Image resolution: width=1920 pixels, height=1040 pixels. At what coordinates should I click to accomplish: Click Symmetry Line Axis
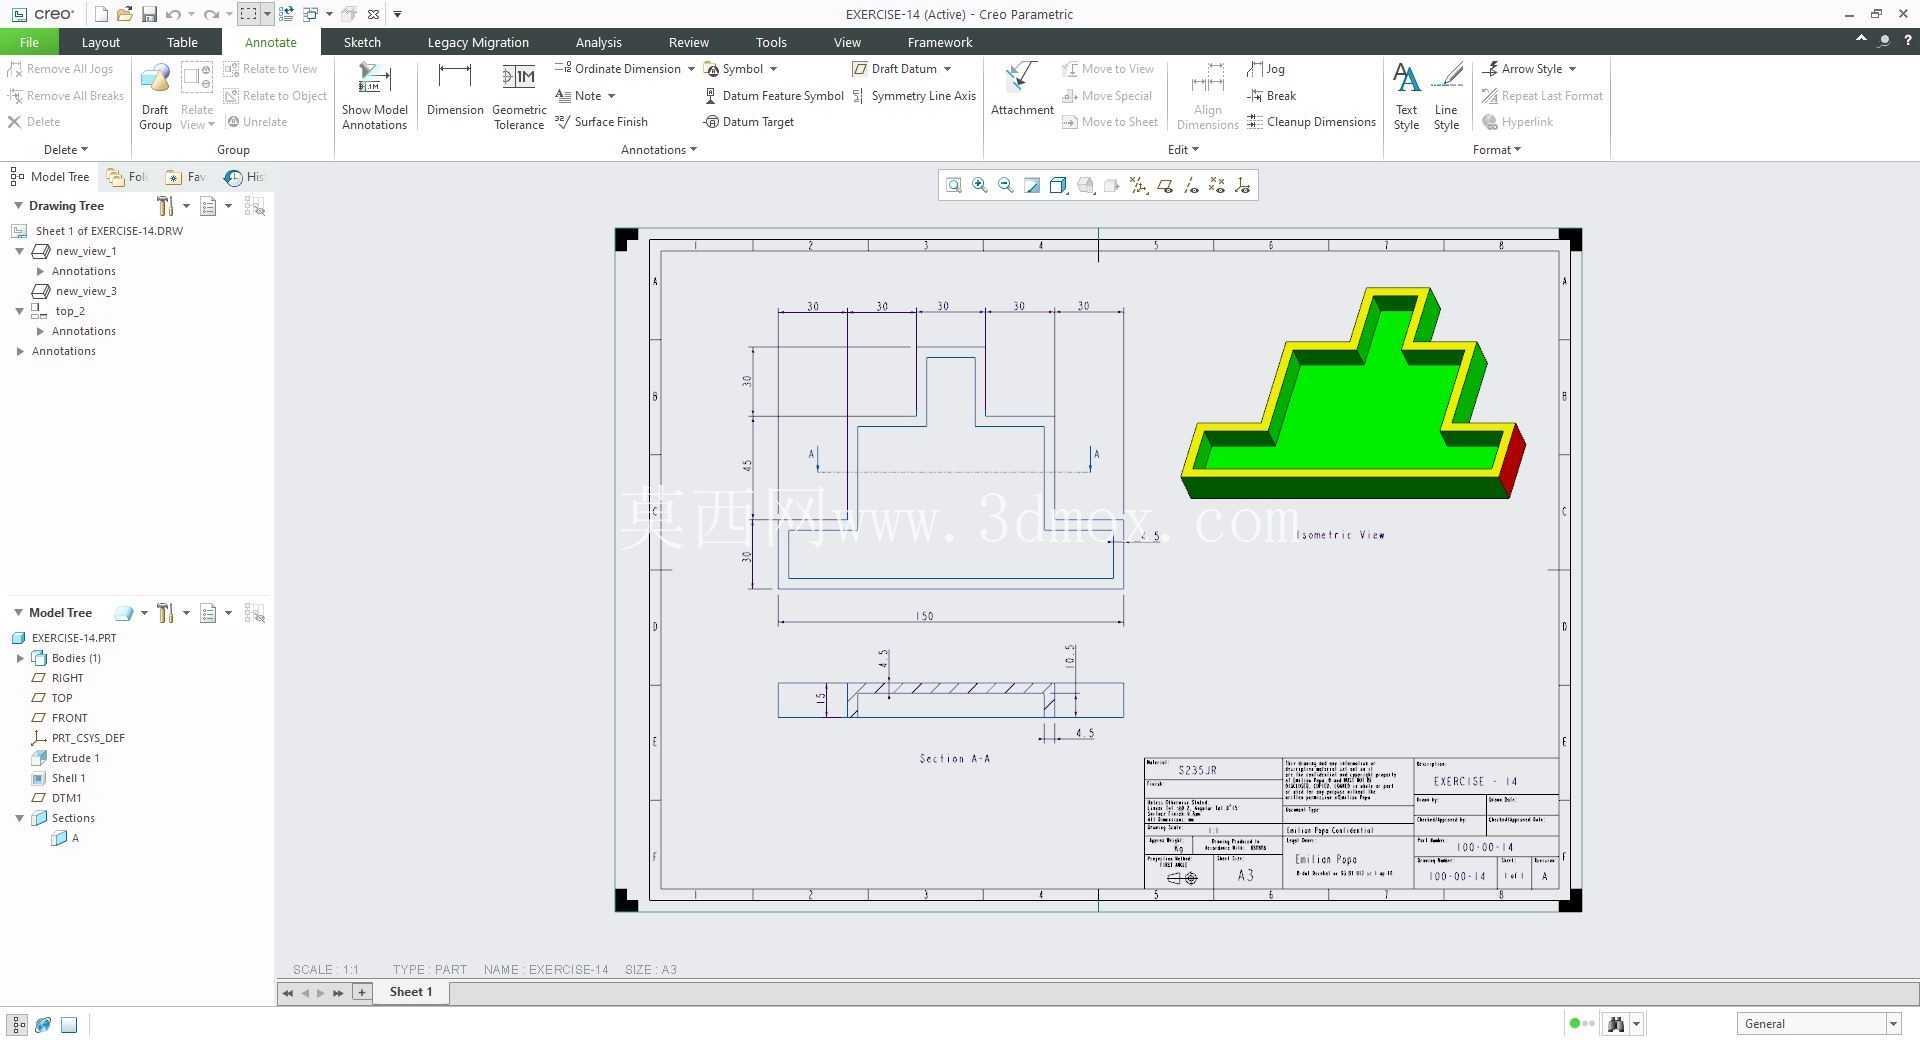(914, 96)
